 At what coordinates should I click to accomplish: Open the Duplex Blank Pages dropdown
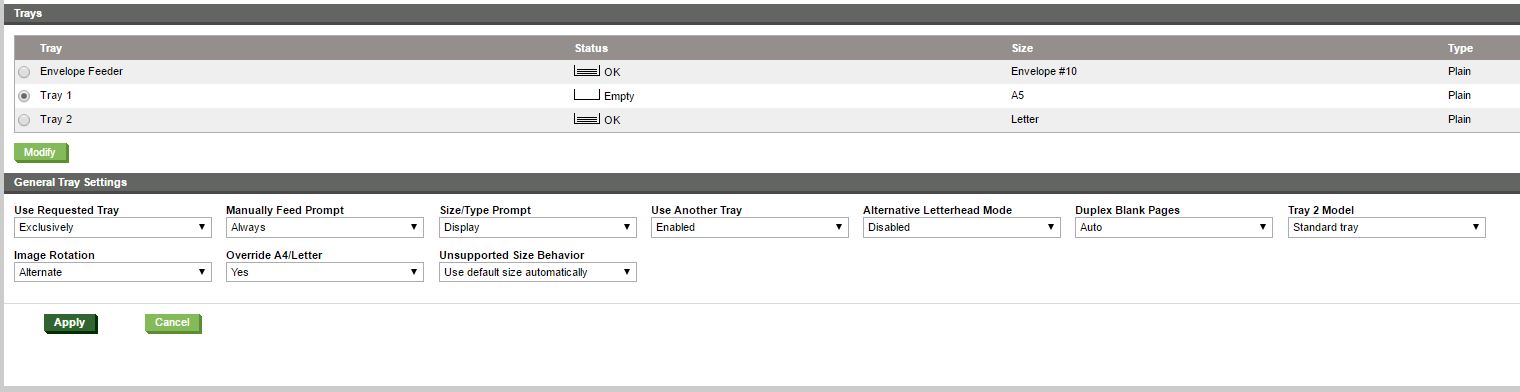click(x=1174, y=227)
